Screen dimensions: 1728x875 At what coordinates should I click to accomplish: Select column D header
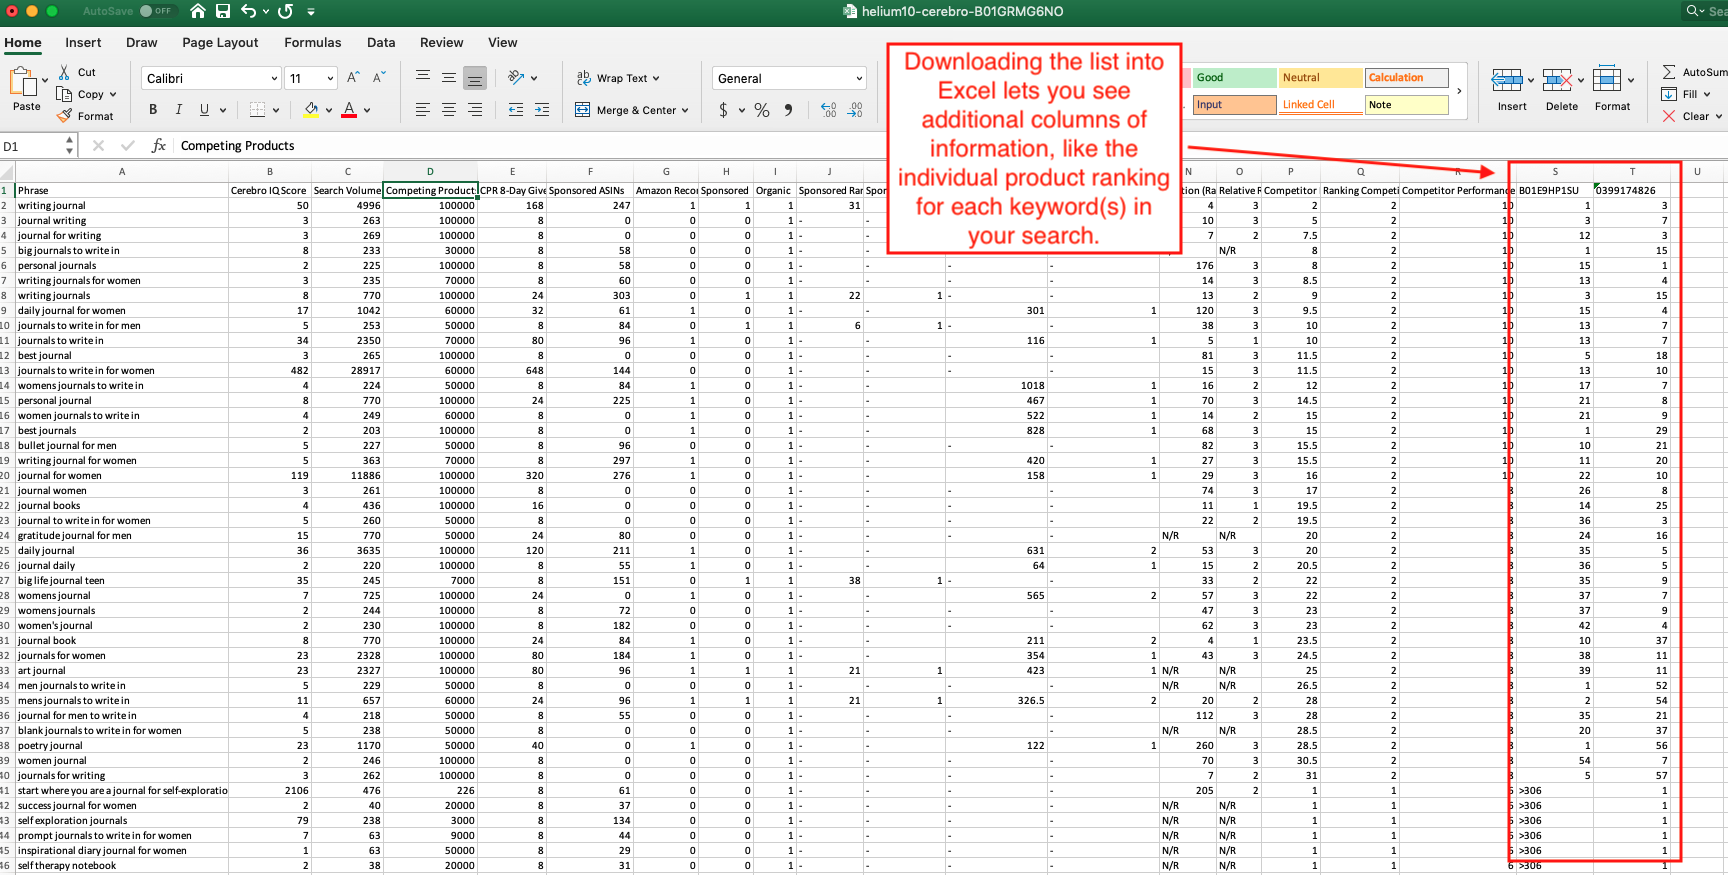[430, 171]
